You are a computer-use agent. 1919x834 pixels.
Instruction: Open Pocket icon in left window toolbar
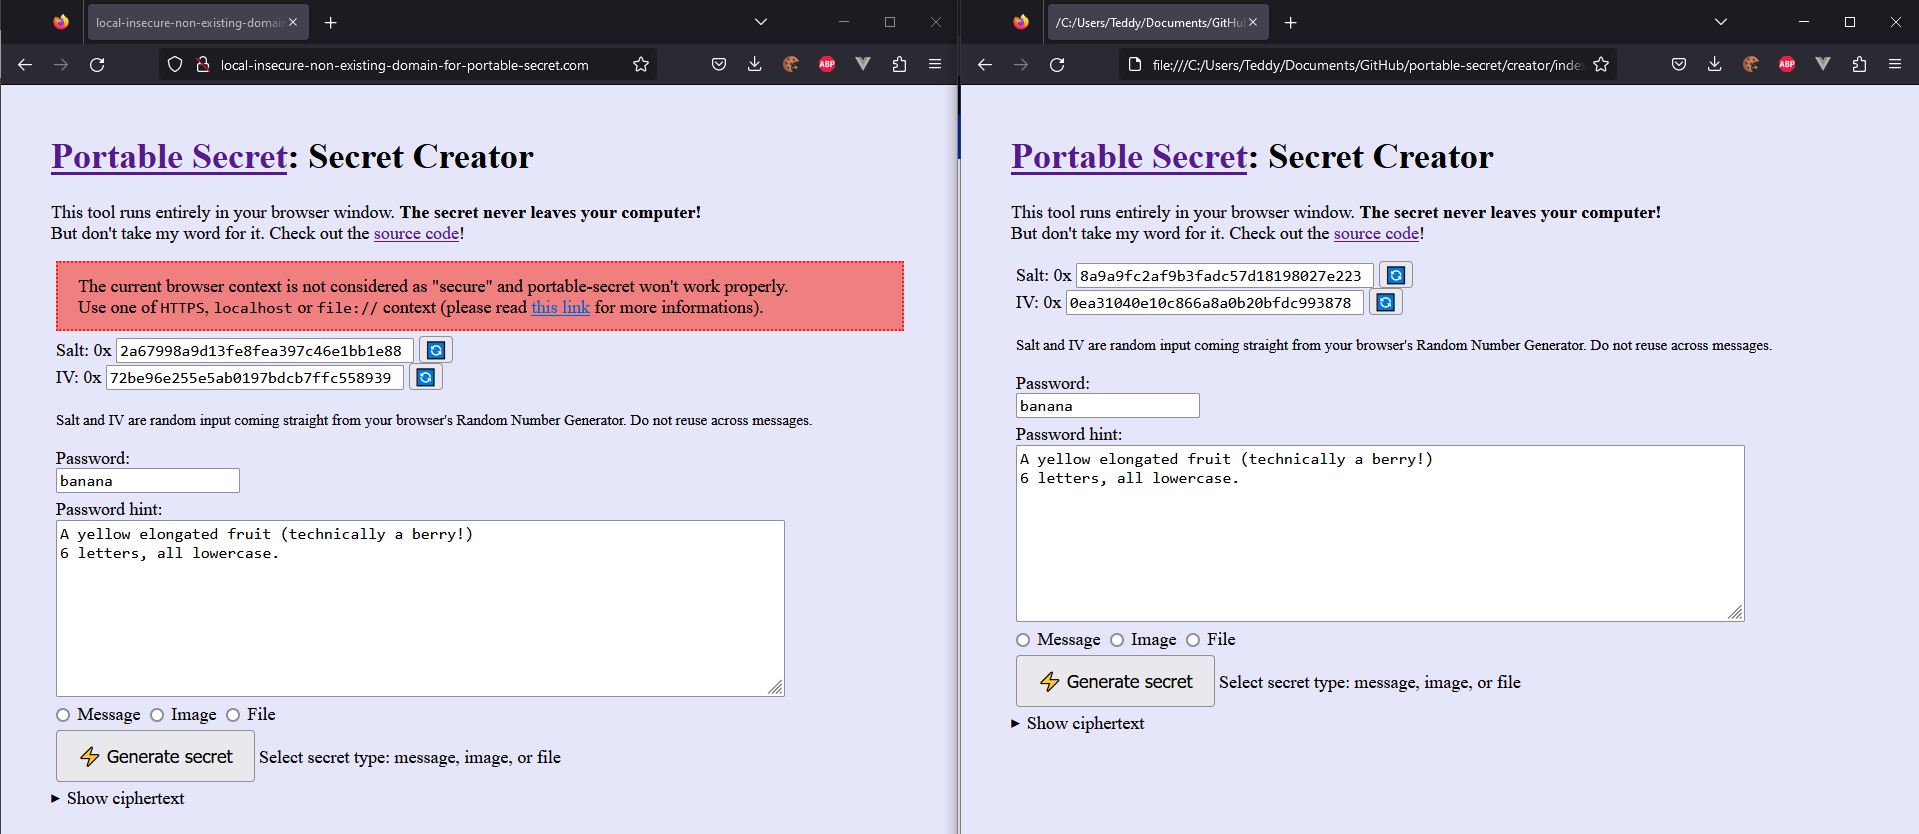coord(719,65)
